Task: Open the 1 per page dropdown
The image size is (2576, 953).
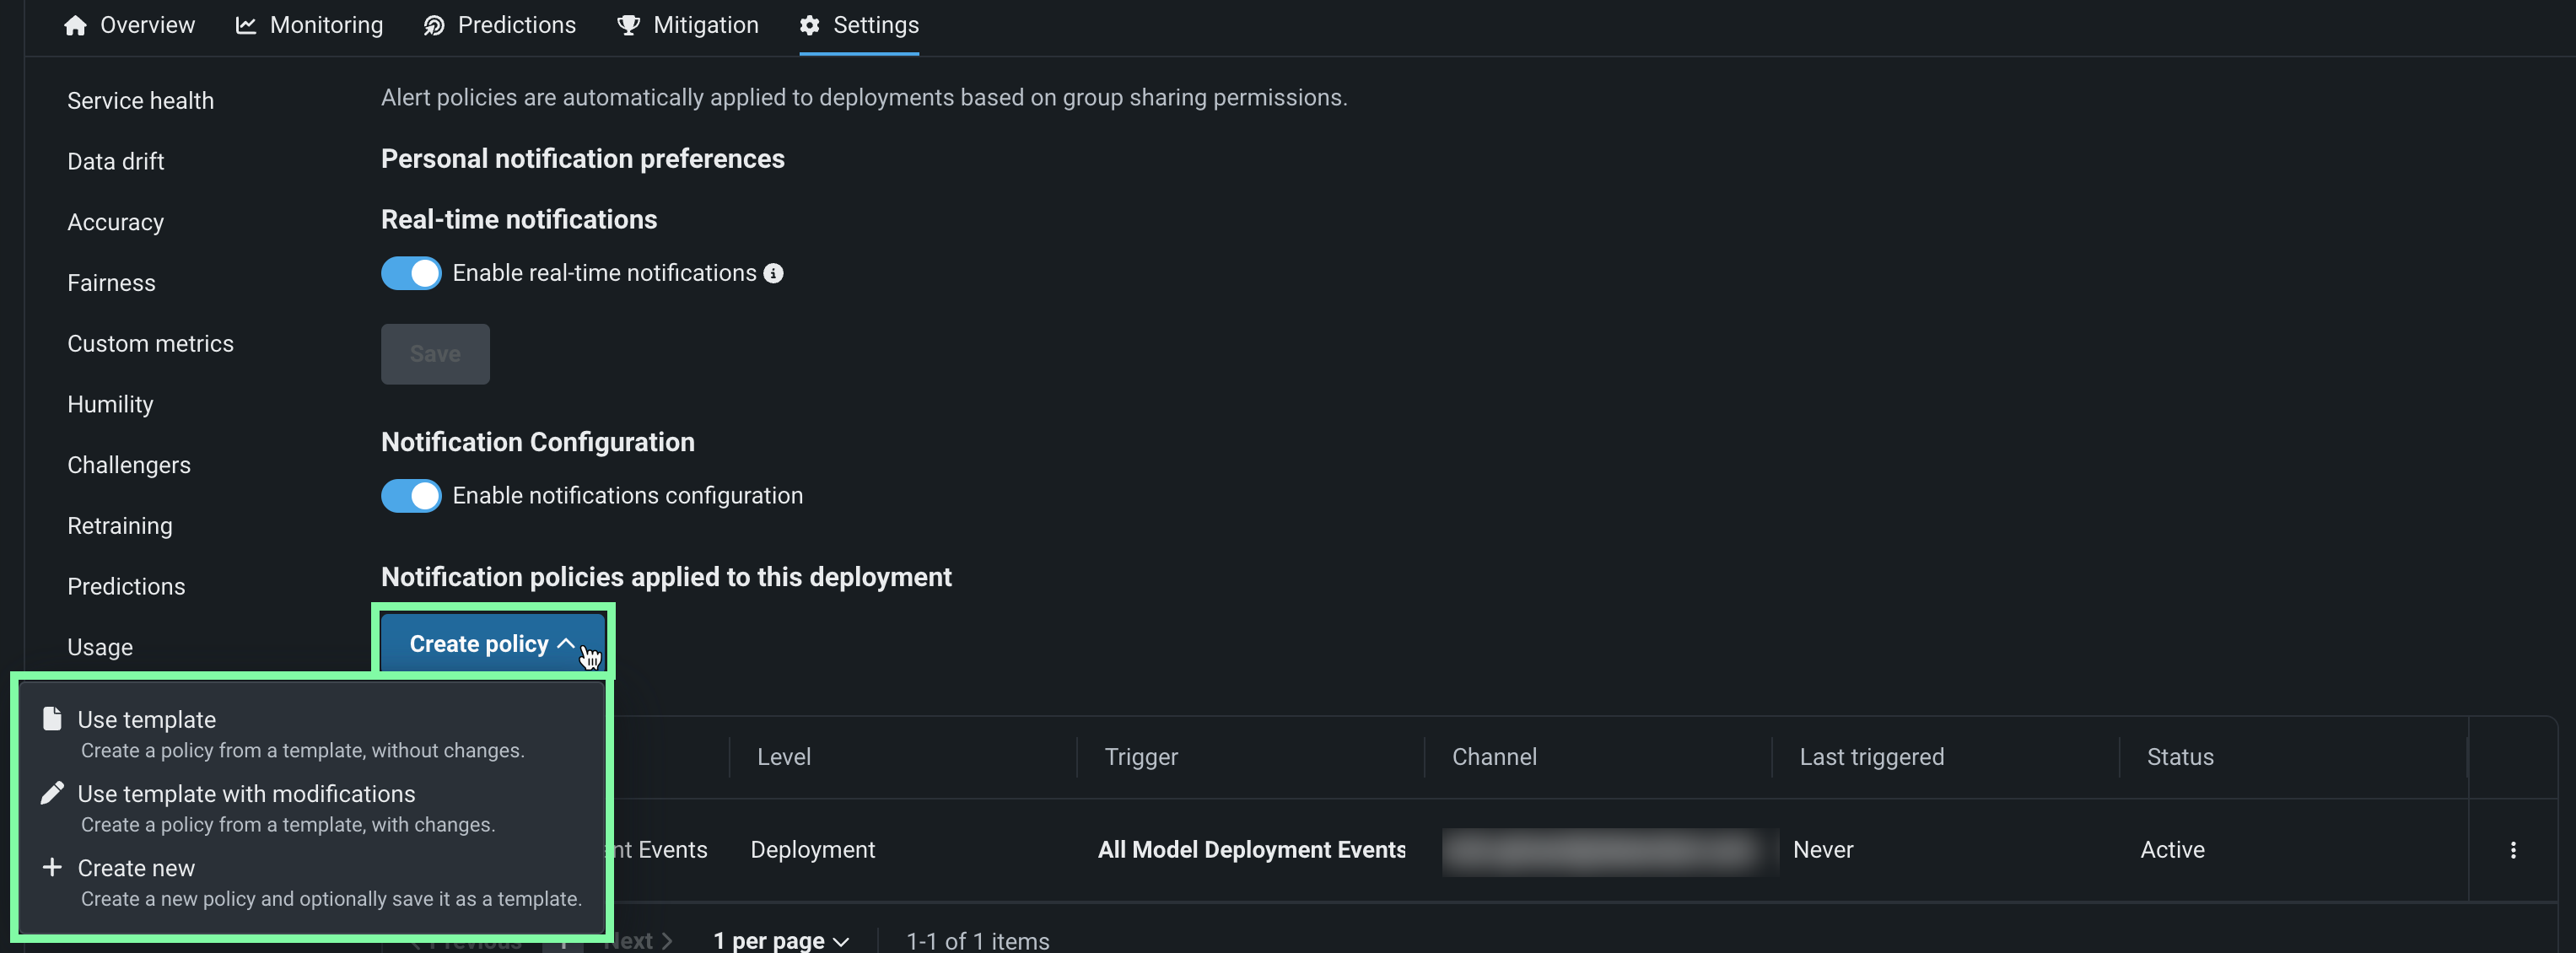Action: [781, 940]
